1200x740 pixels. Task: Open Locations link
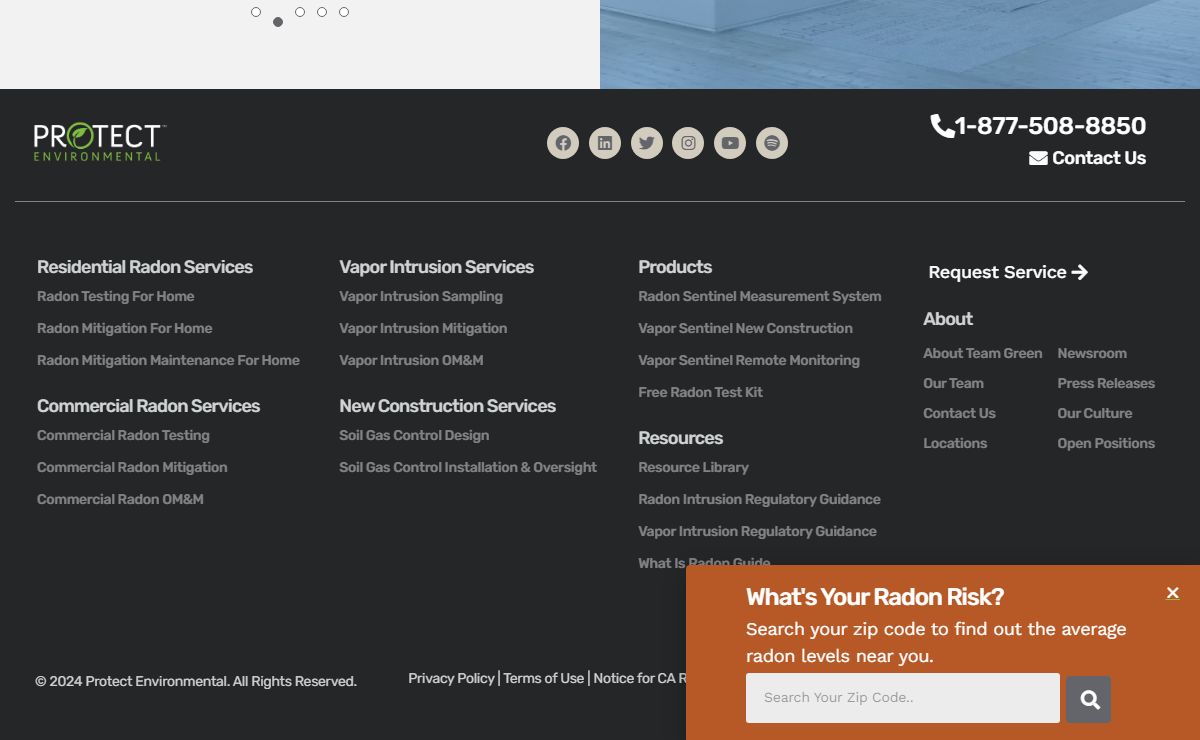pyautogui.click(x=955, y=443)
